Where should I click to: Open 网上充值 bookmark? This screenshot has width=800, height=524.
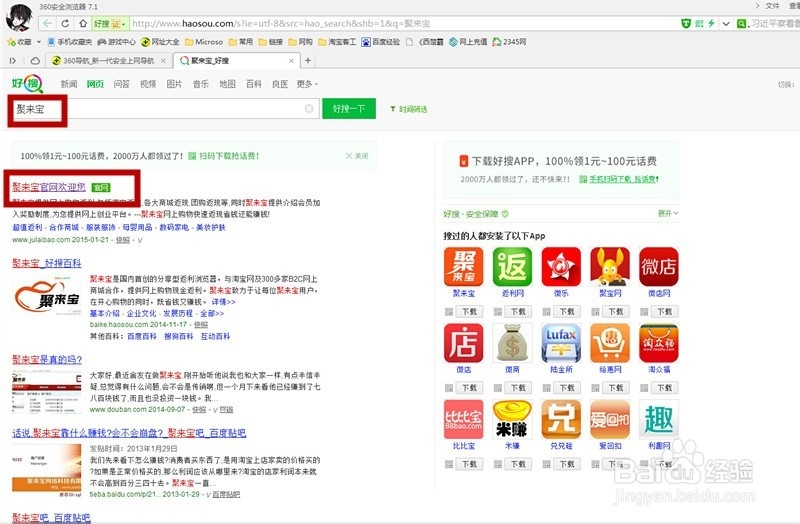tap(468, 42)
